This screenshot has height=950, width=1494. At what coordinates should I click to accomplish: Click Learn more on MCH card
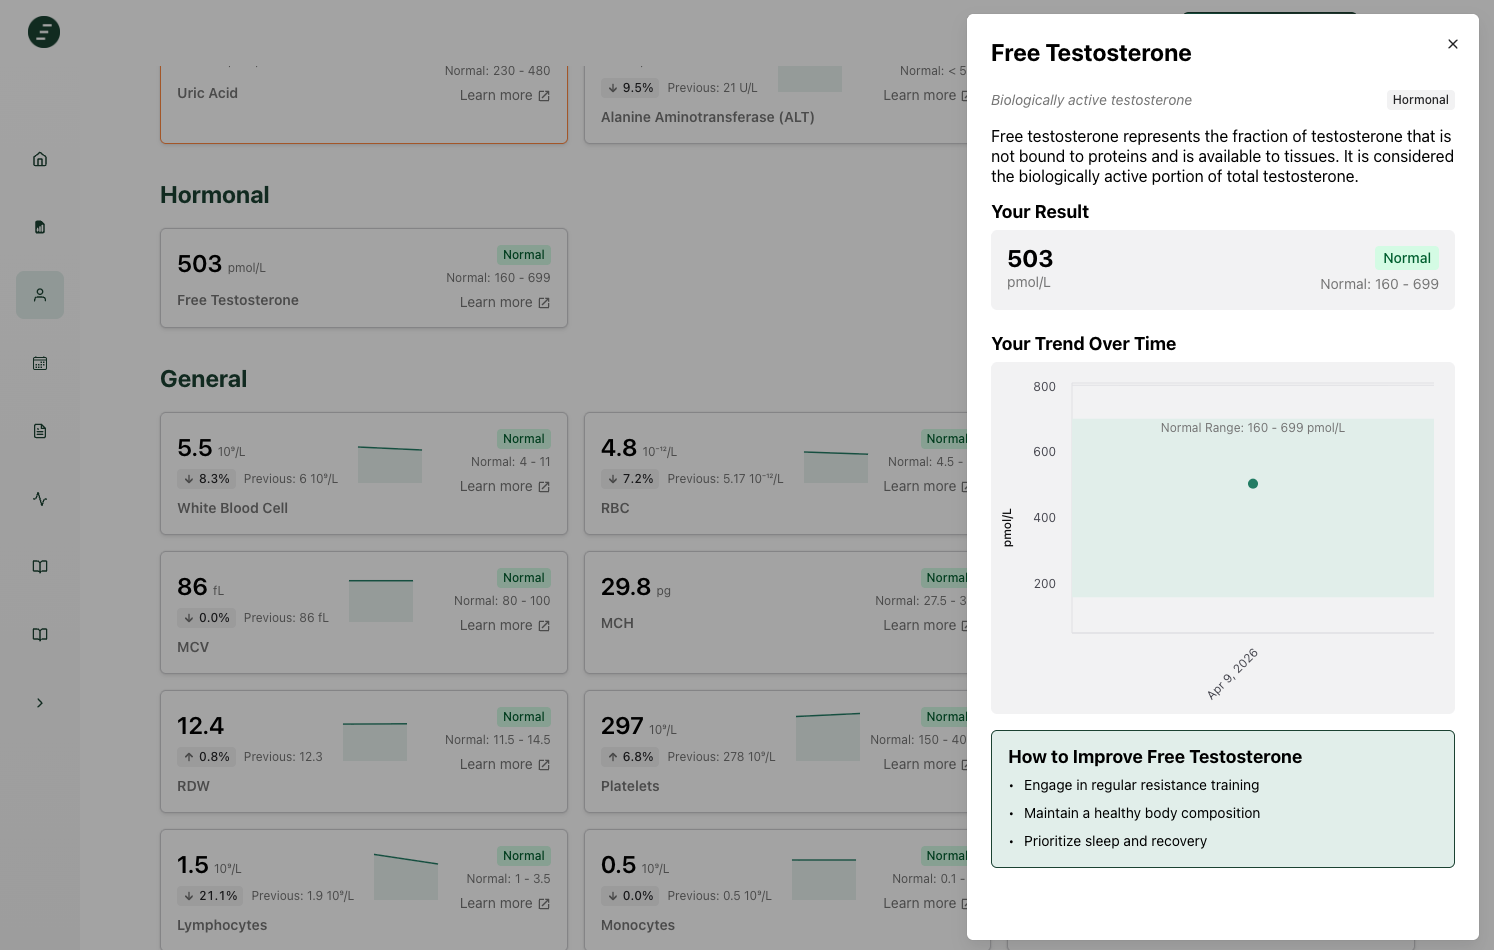pos(925,626)
